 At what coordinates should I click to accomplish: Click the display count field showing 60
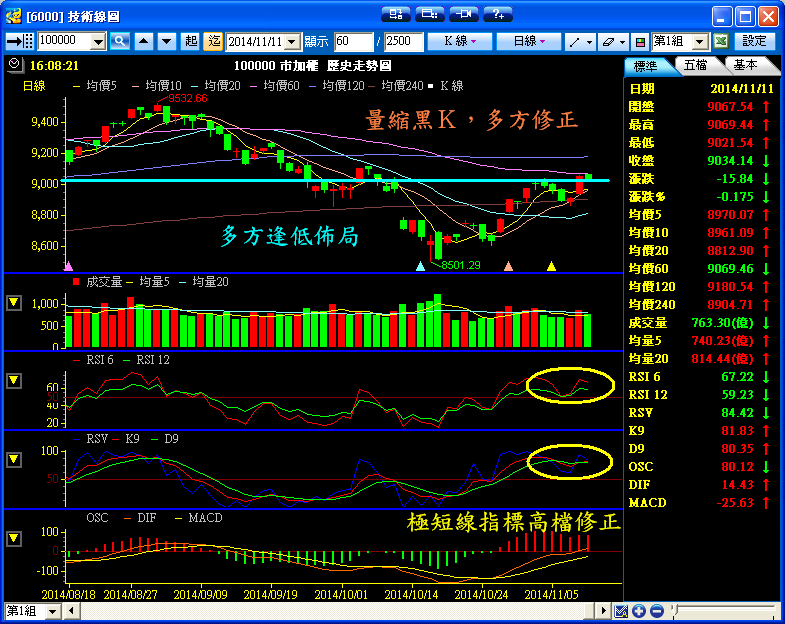point(354,41)
